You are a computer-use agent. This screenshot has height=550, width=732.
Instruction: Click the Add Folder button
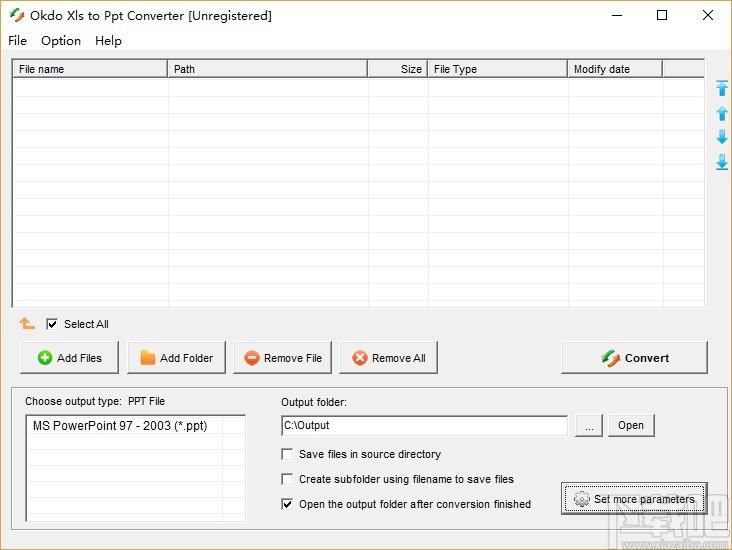tap(176, 358)
